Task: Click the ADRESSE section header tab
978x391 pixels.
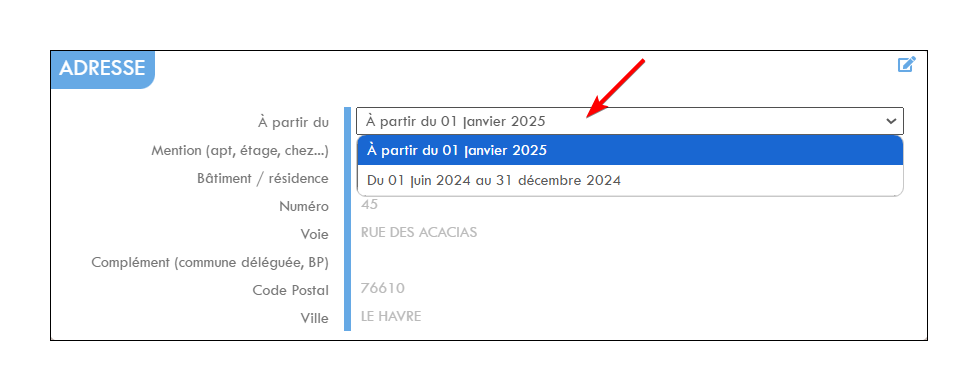Action: pos(102,69)
